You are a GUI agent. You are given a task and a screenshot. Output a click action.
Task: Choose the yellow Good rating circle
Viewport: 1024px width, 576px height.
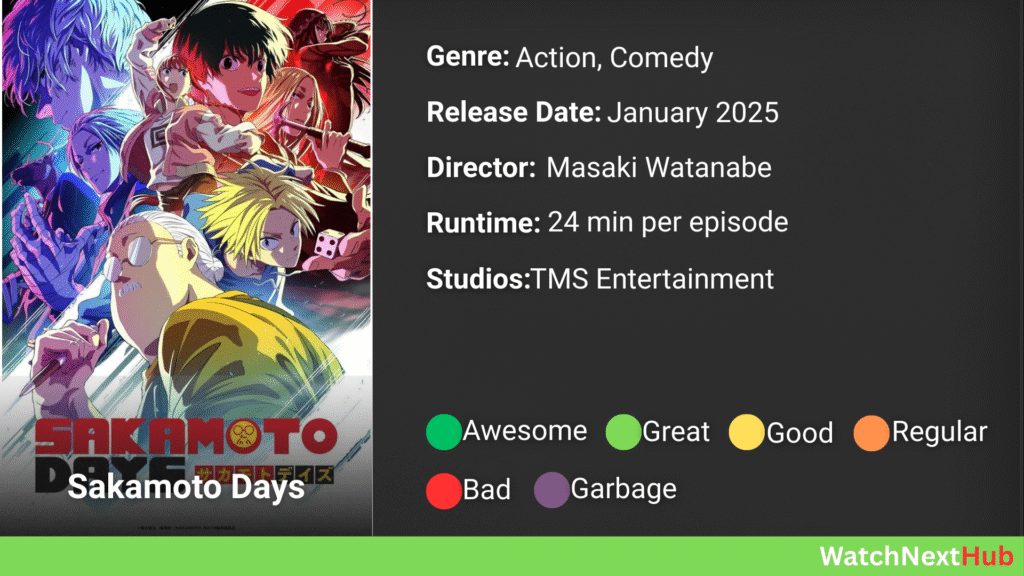pos(746,432)
